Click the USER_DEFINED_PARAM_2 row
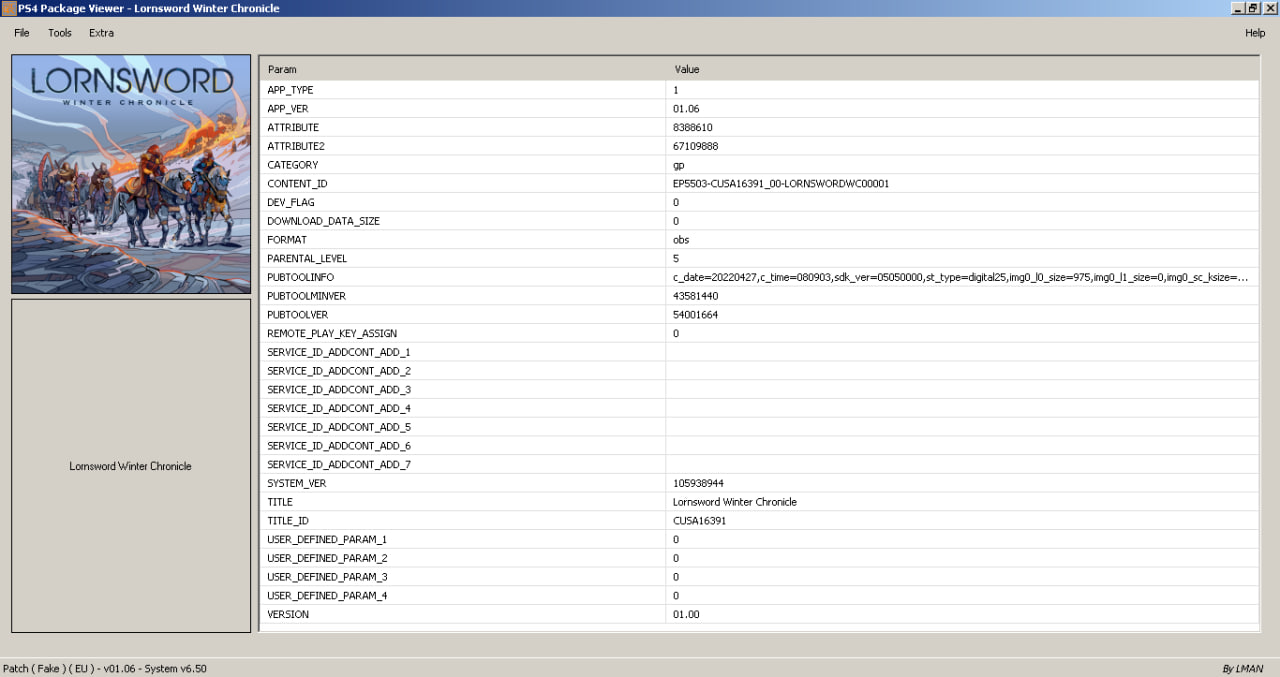 [x=759, y=558]
